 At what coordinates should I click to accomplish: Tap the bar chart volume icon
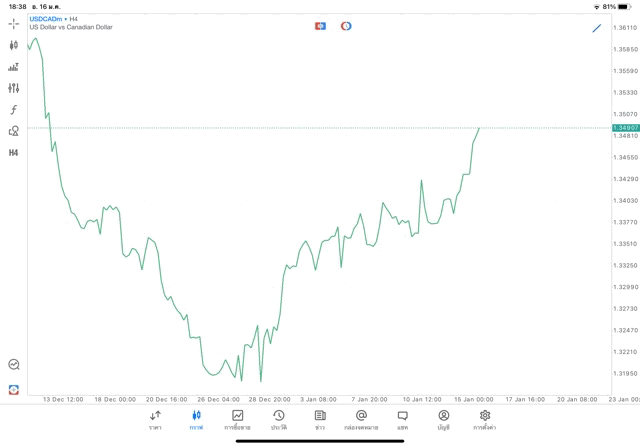pyautogui.click(x=14, y=67)
